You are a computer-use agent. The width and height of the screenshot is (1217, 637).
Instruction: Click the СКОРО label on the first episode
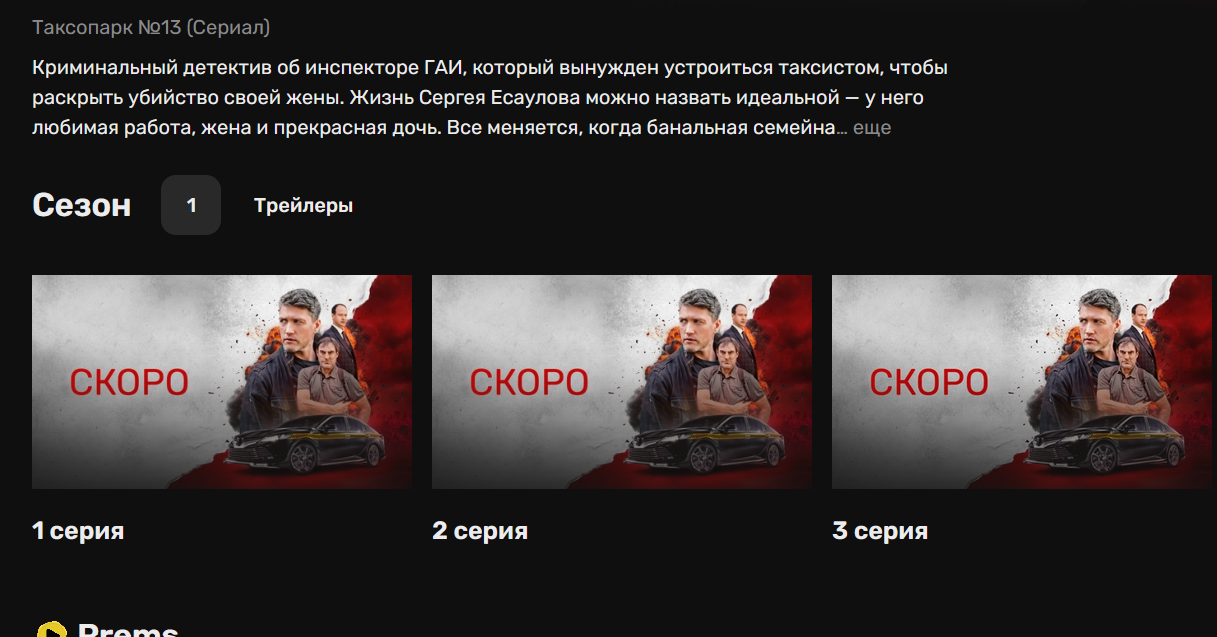[129, 382]
